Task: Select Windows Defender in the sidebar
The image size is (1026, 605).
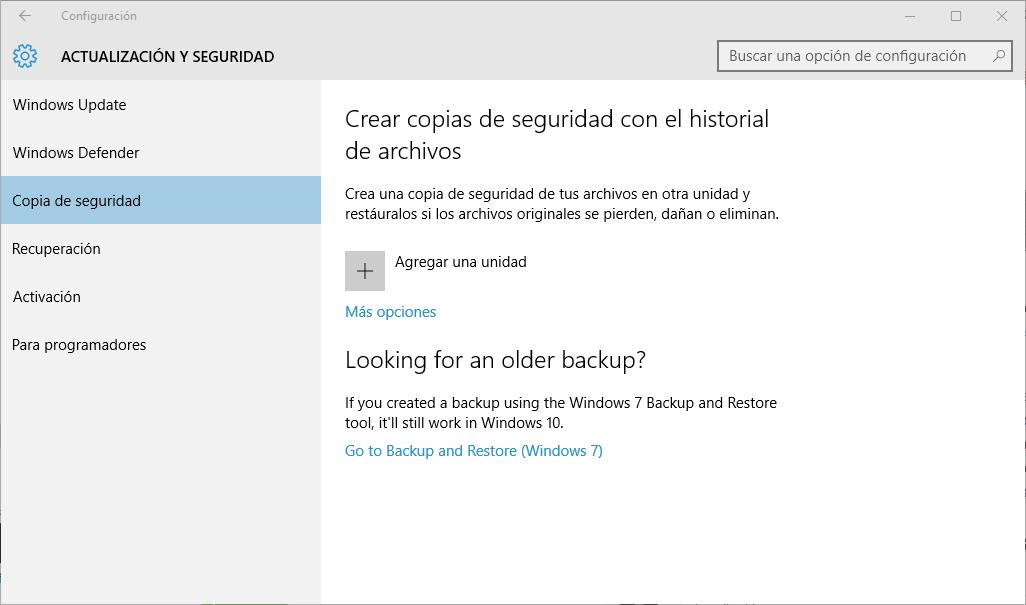Action: pos(76,153)
